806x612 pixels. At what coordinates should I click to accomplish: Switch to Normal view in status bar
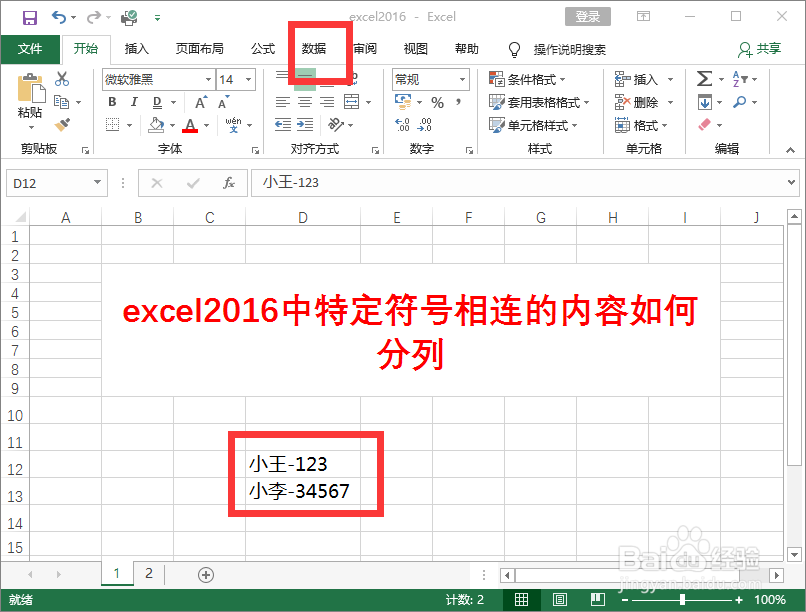(x=521, y=599)
